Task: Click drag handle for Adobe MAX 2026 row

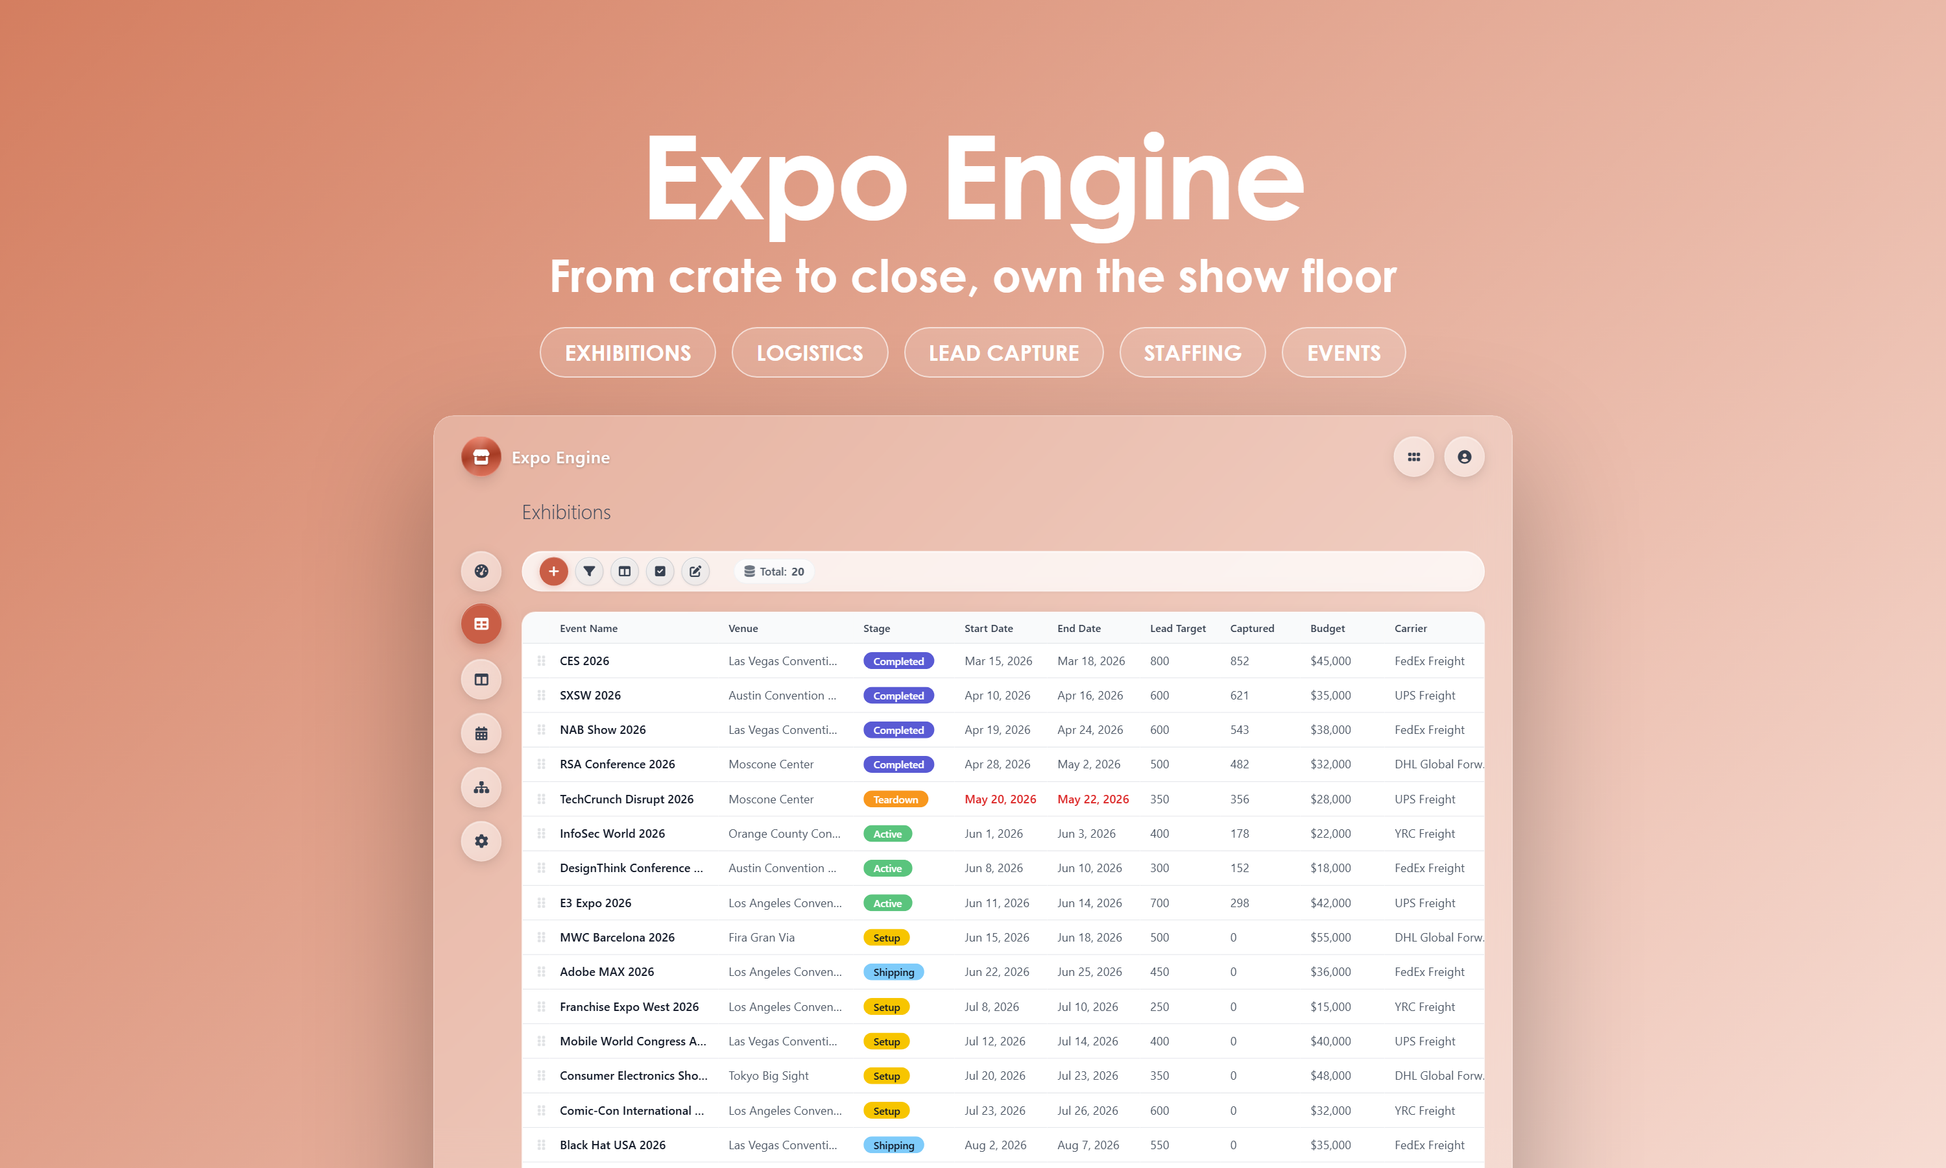Action: [x=541, y=972]
